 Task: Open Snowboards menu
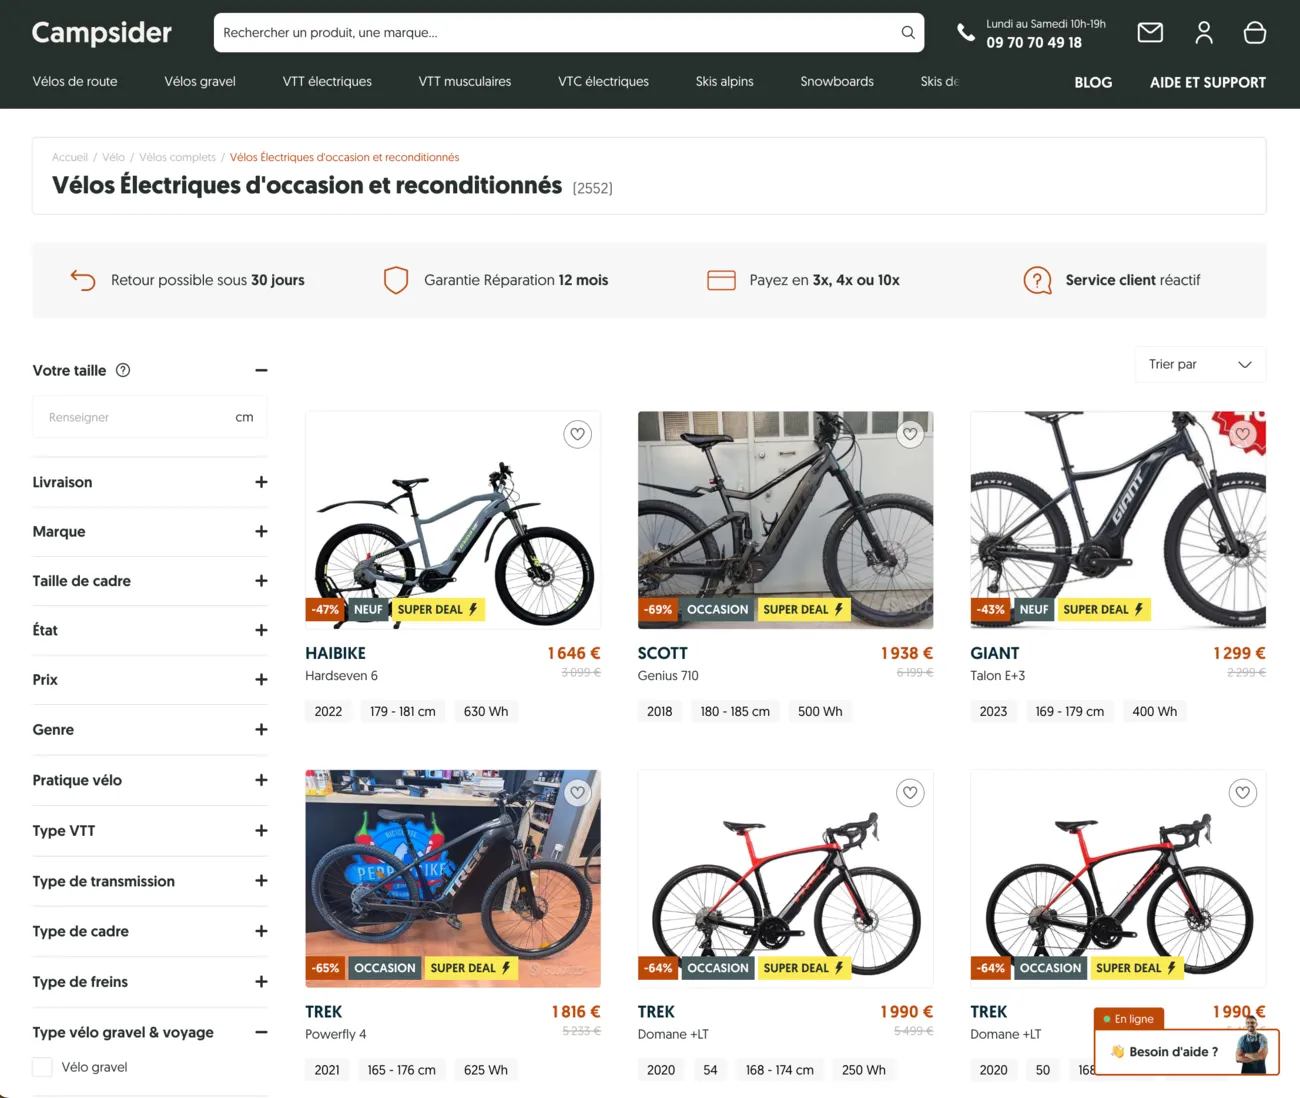(x=837, y=82)
